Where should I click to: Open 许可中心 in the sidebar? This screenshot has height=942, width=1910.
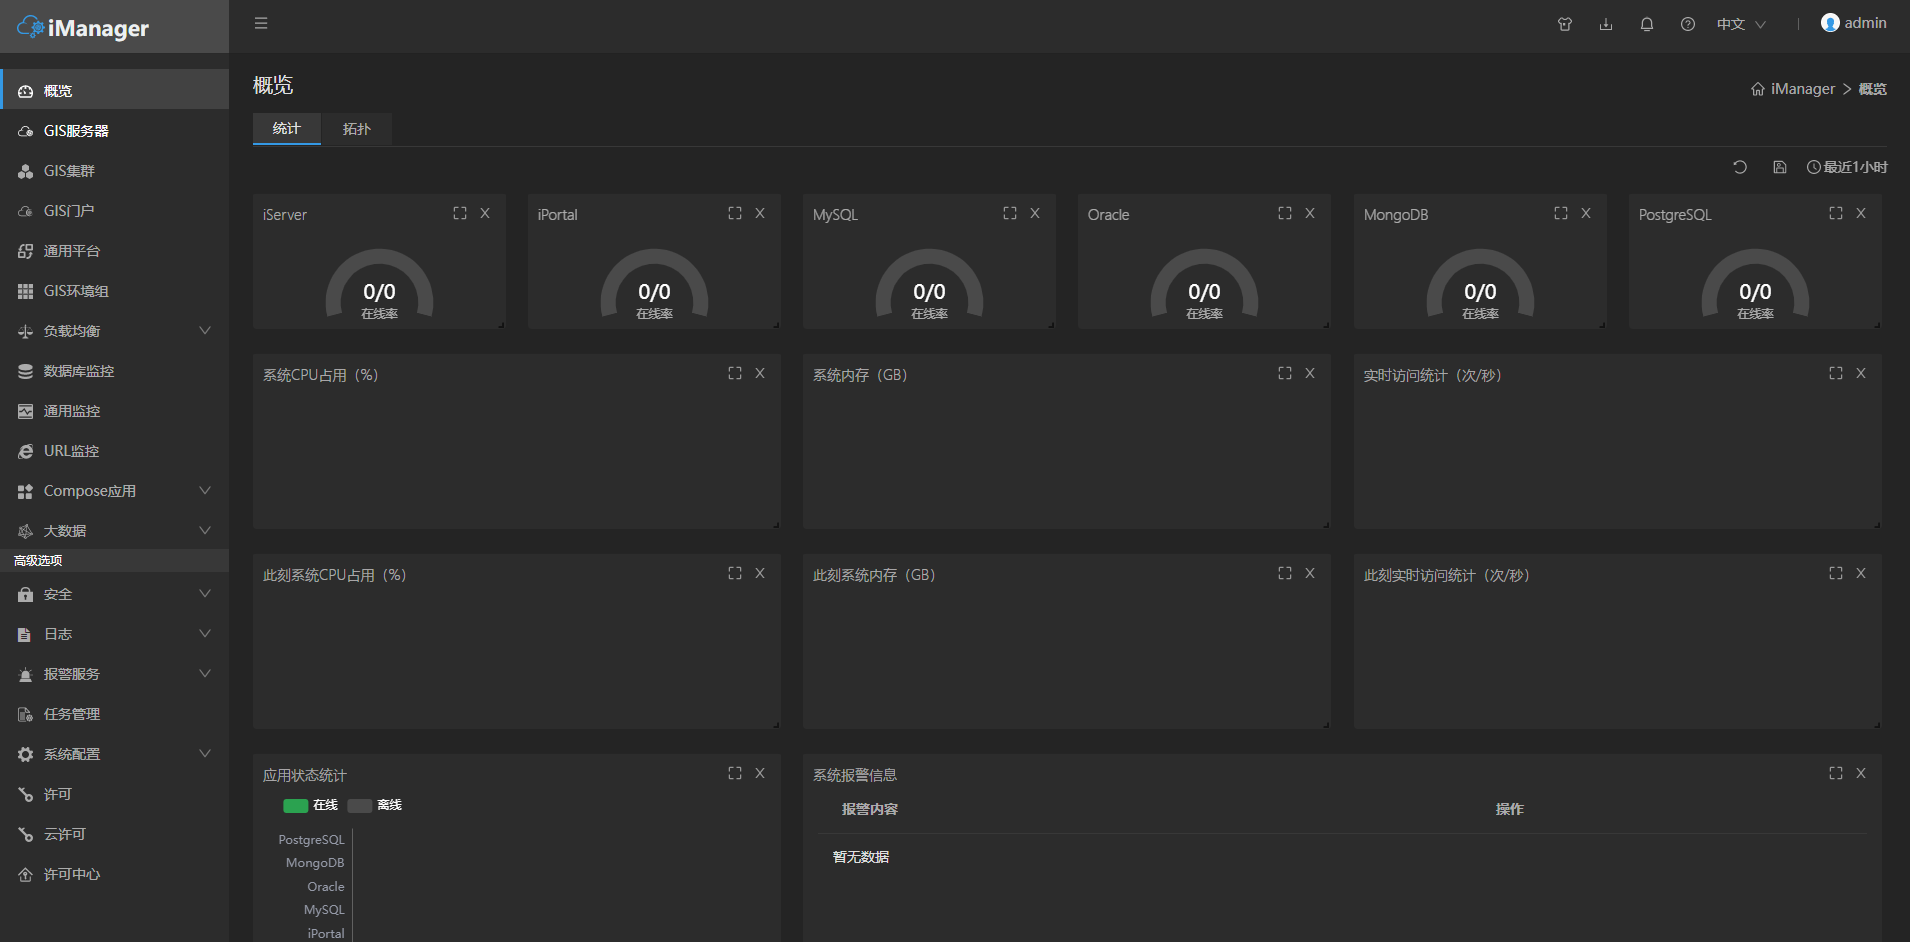click(115, 873)
